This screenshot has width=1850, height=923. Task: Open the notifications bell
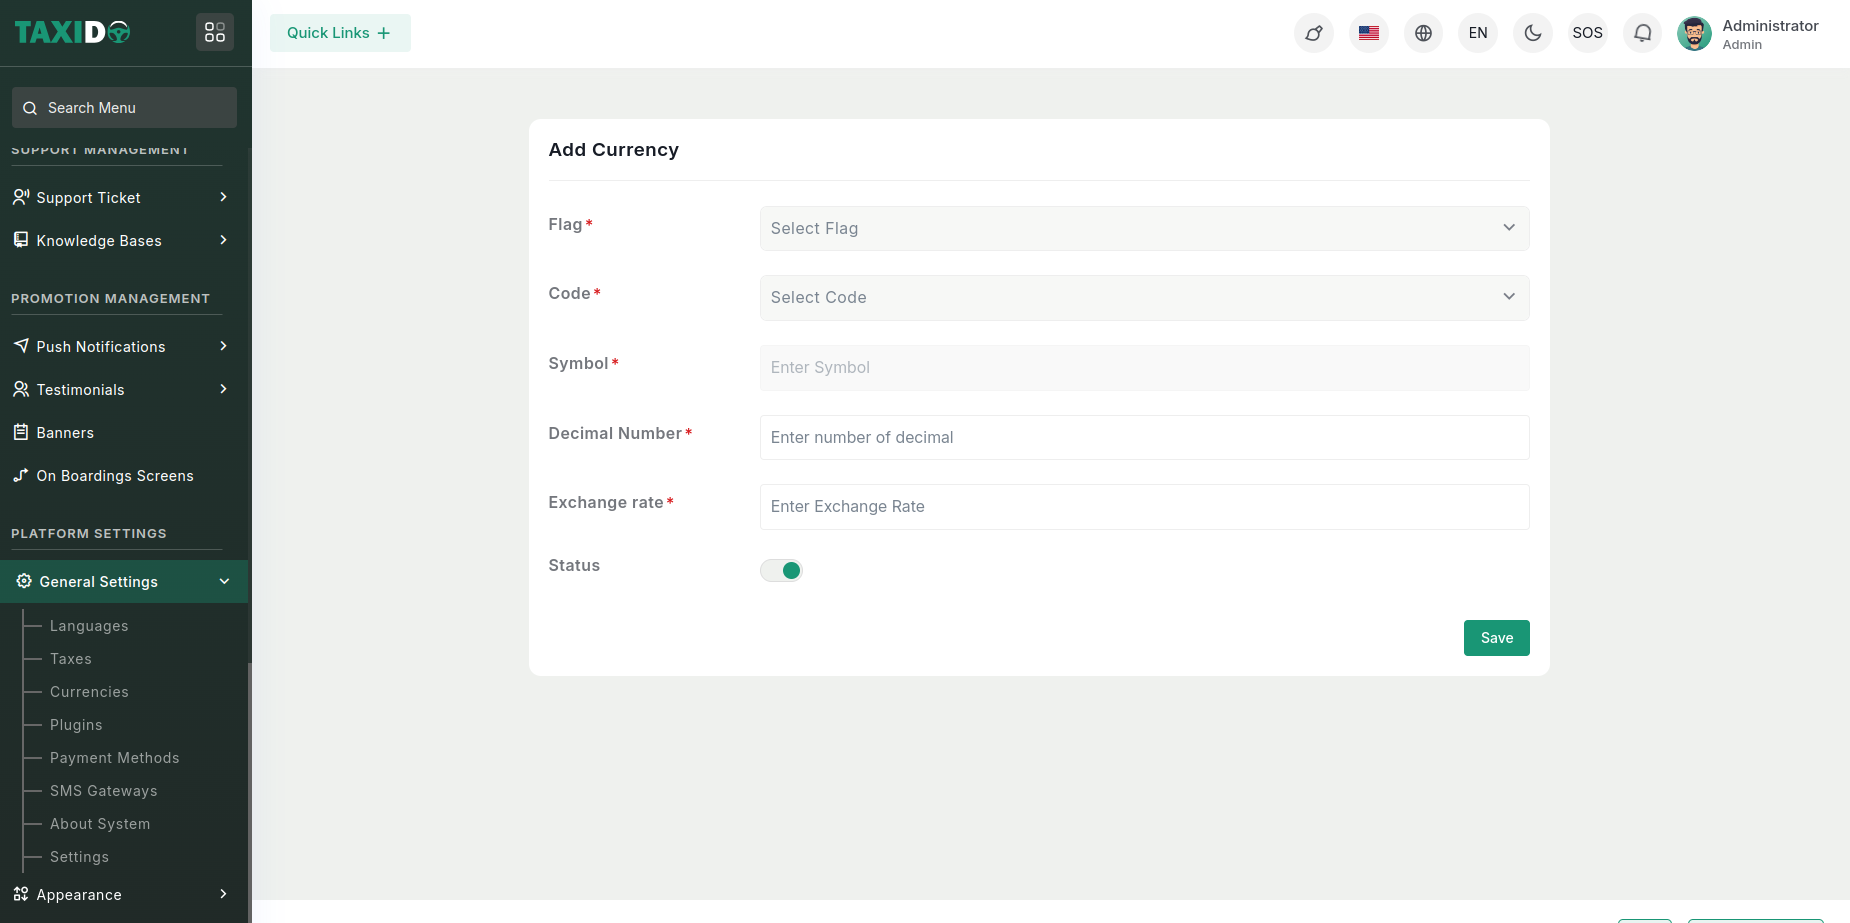point(1642,33)
